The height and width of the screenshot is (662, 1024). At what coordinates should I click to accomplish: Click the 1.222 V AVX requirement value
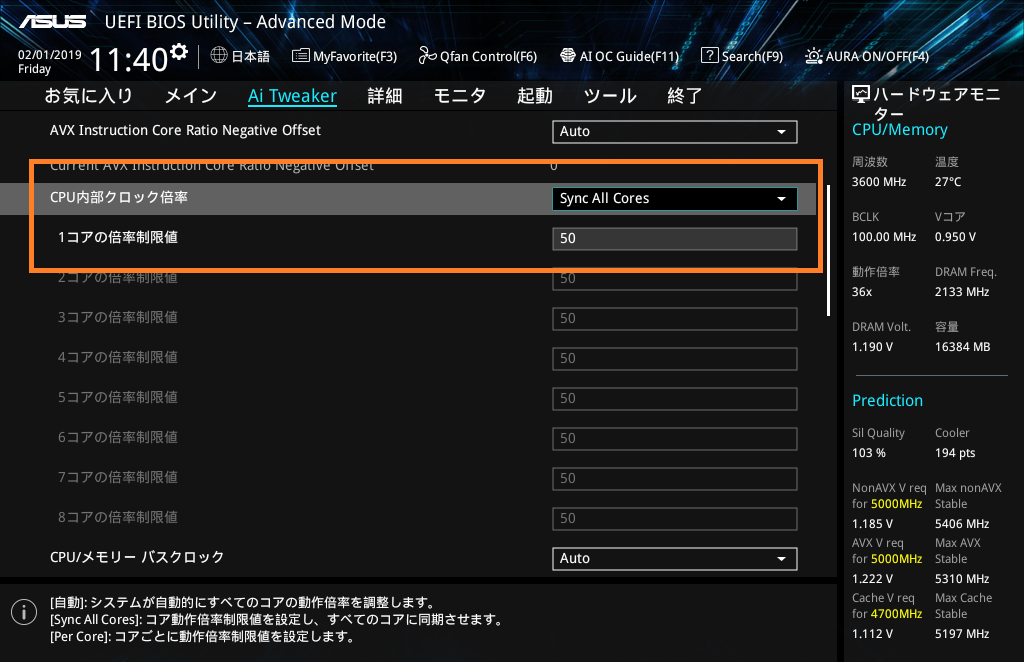872,578
